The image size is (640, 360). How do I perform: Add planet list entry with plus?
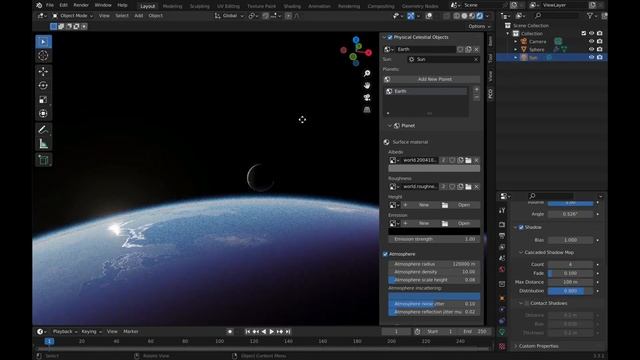point(476,89)
